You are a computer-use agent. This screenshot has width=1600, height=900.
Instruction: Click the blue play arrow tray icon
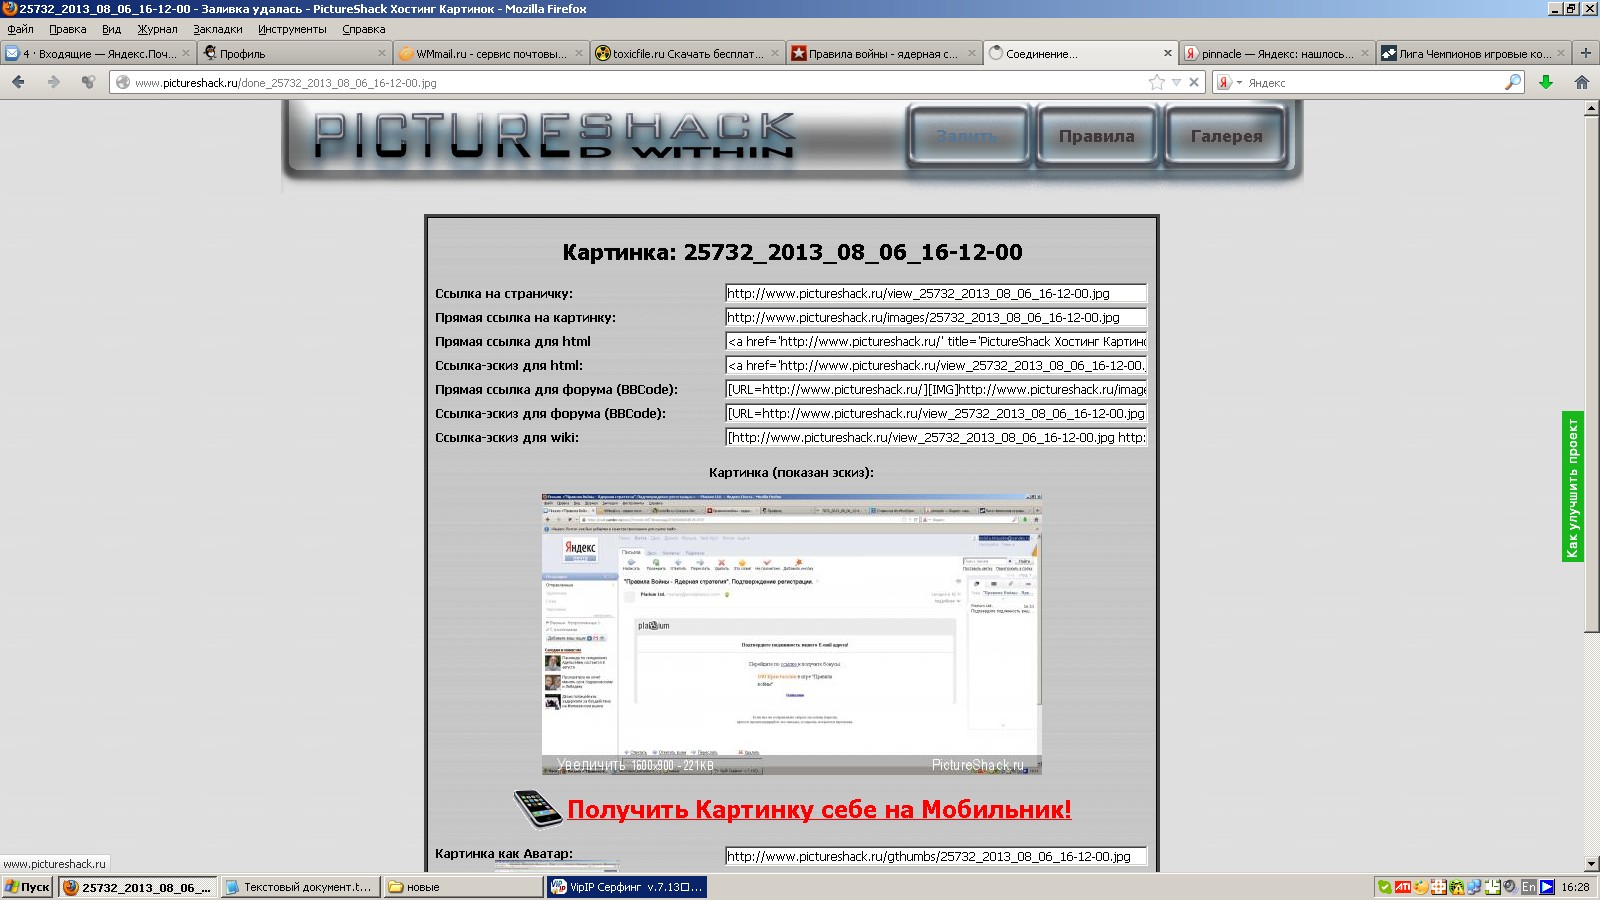click(x=1547, y=887)
